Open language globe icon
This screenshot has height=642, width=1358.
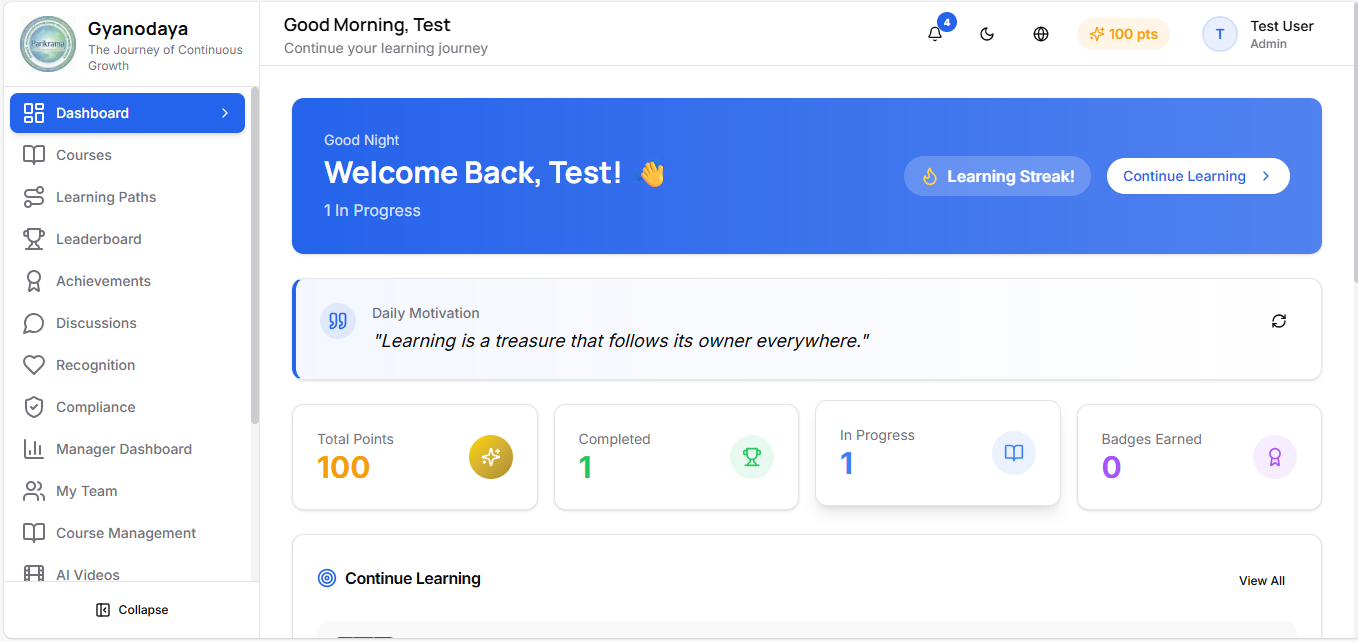pyautogui.click(x=1041, y=34)
